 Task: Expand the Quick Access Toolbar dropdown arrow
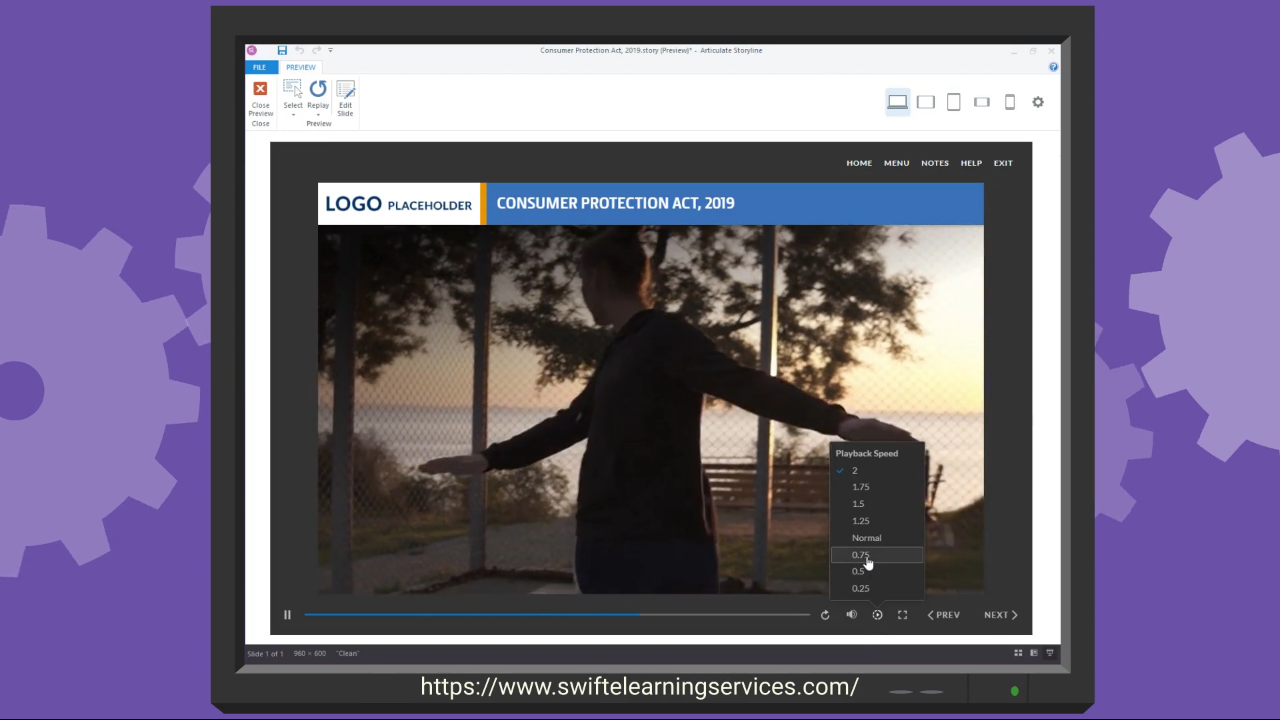[330, 50]
